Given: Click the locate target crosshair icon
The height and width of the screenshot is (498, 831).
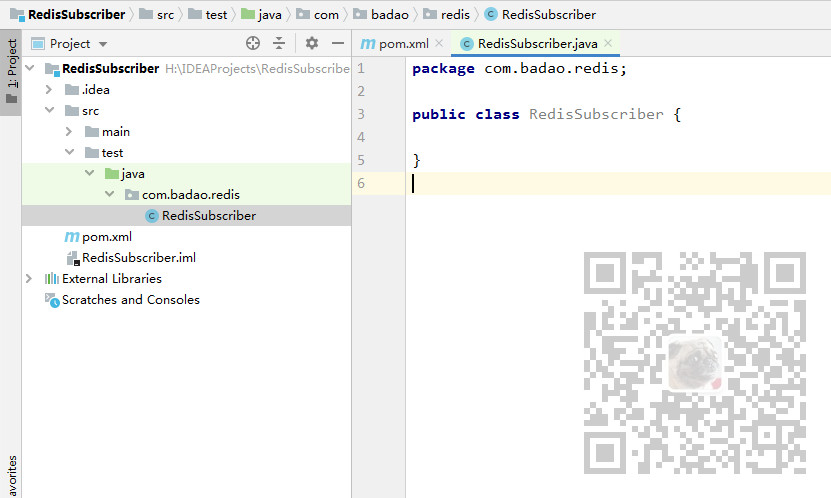Looking at the screenshot, I should click(x=253, y=43).
